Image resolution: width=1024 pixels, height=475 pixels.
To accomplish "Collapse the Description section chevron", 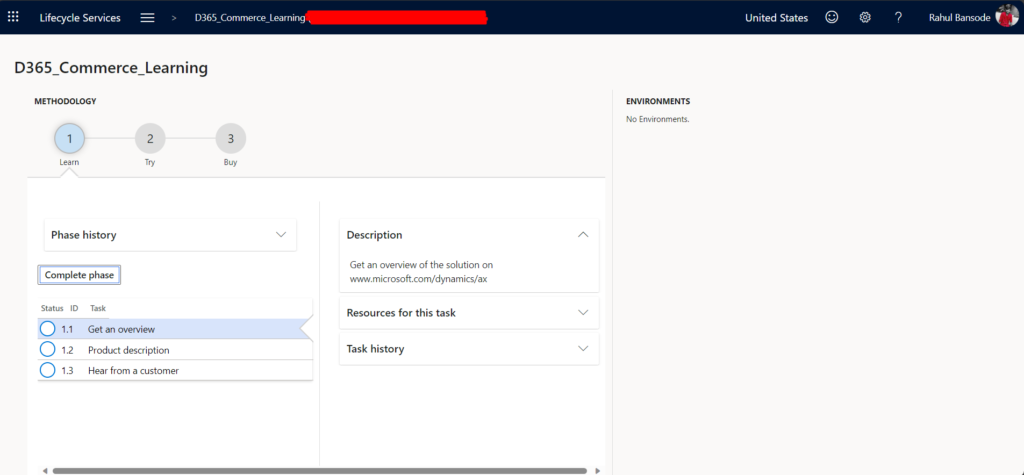I will [x=584, y=235].
